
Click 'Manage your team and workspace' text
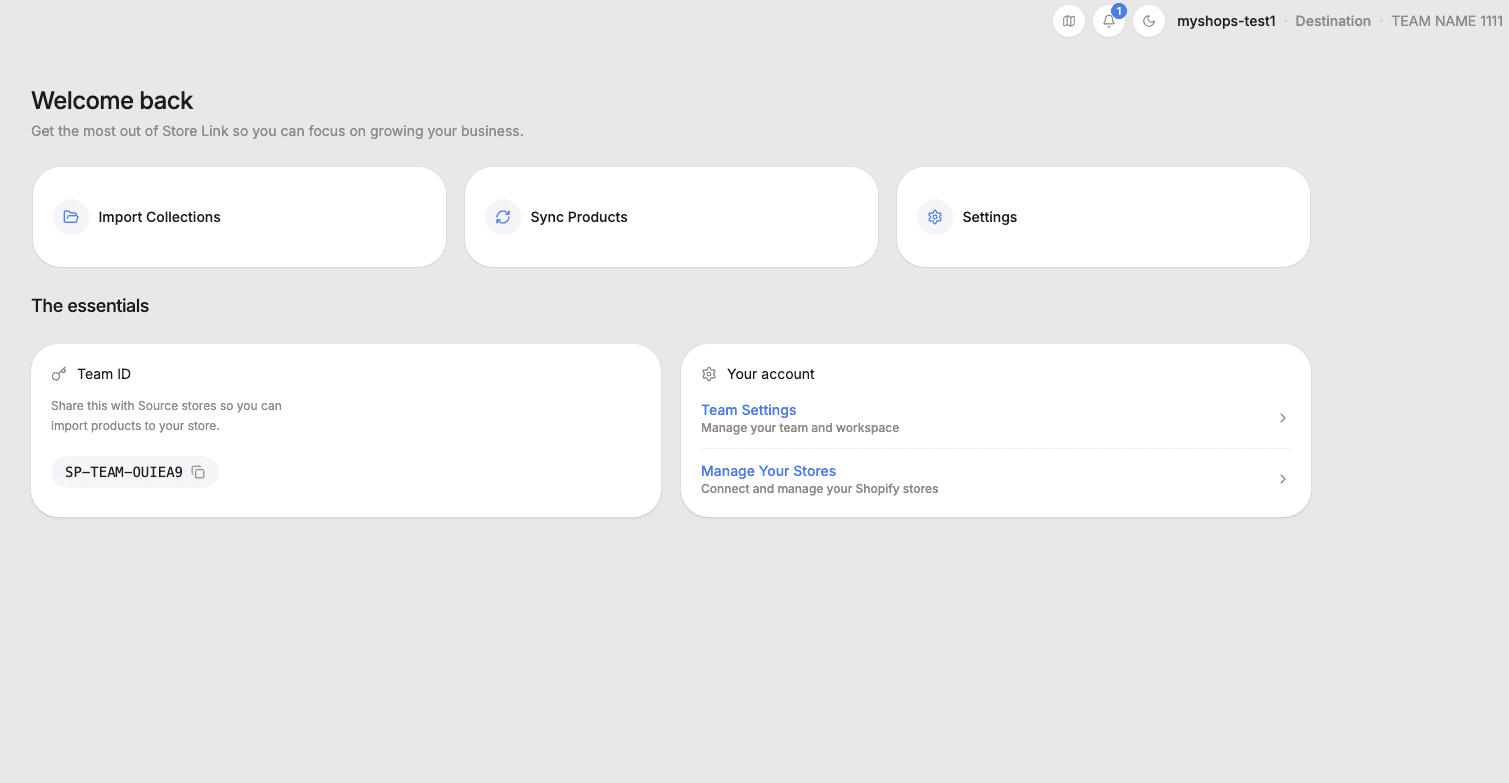[800, 428]
